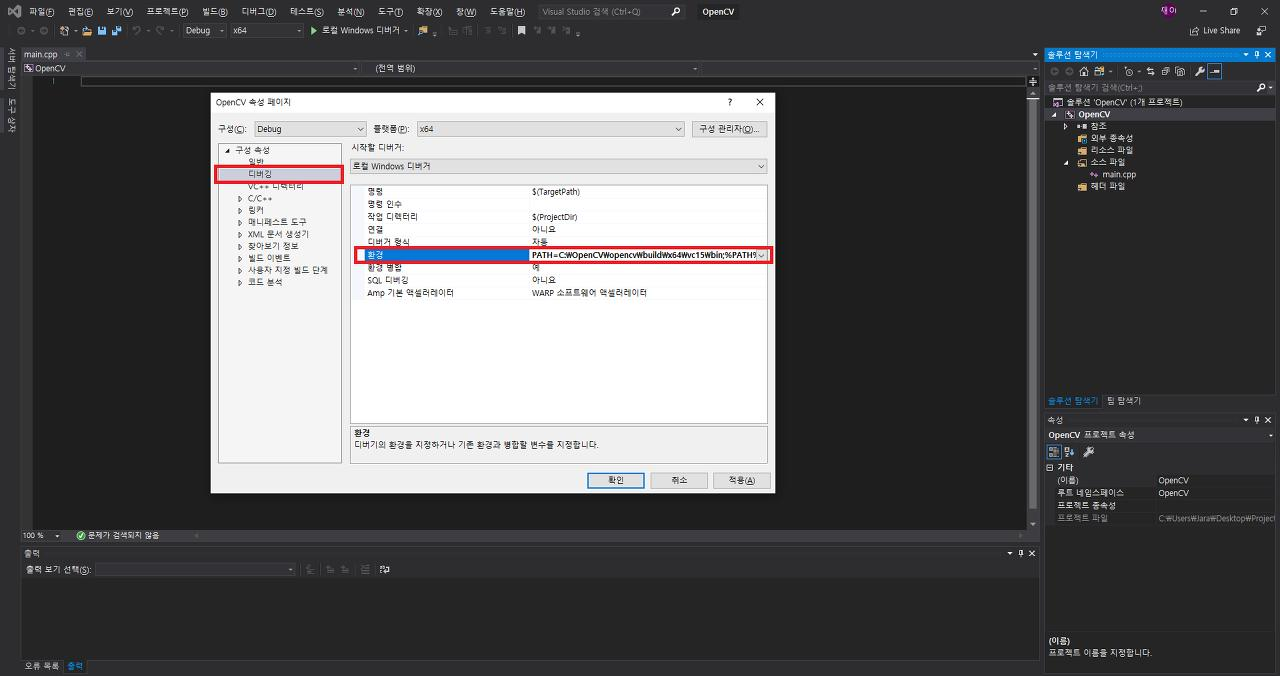1280x676 pixels.
Task: Click the New Project toolbar icon
Action: (64, 30)
